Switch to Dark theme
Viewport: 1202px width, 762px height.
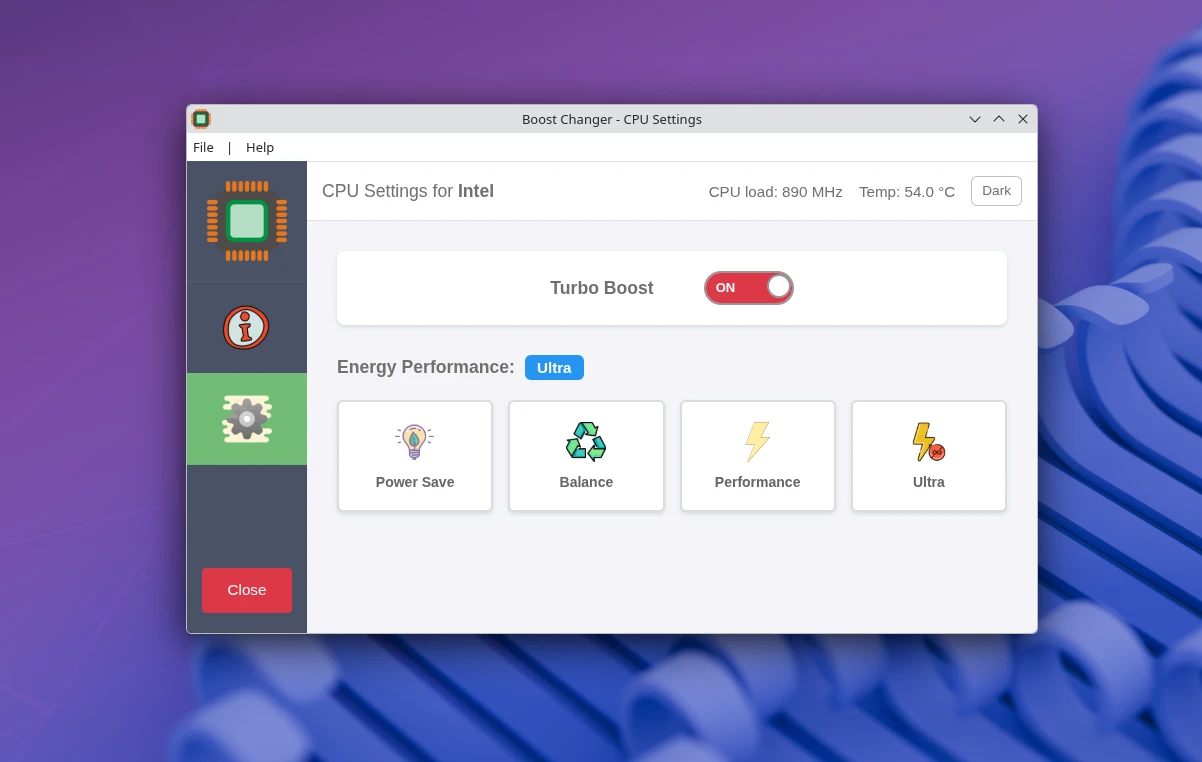click(x=995, y=191)
